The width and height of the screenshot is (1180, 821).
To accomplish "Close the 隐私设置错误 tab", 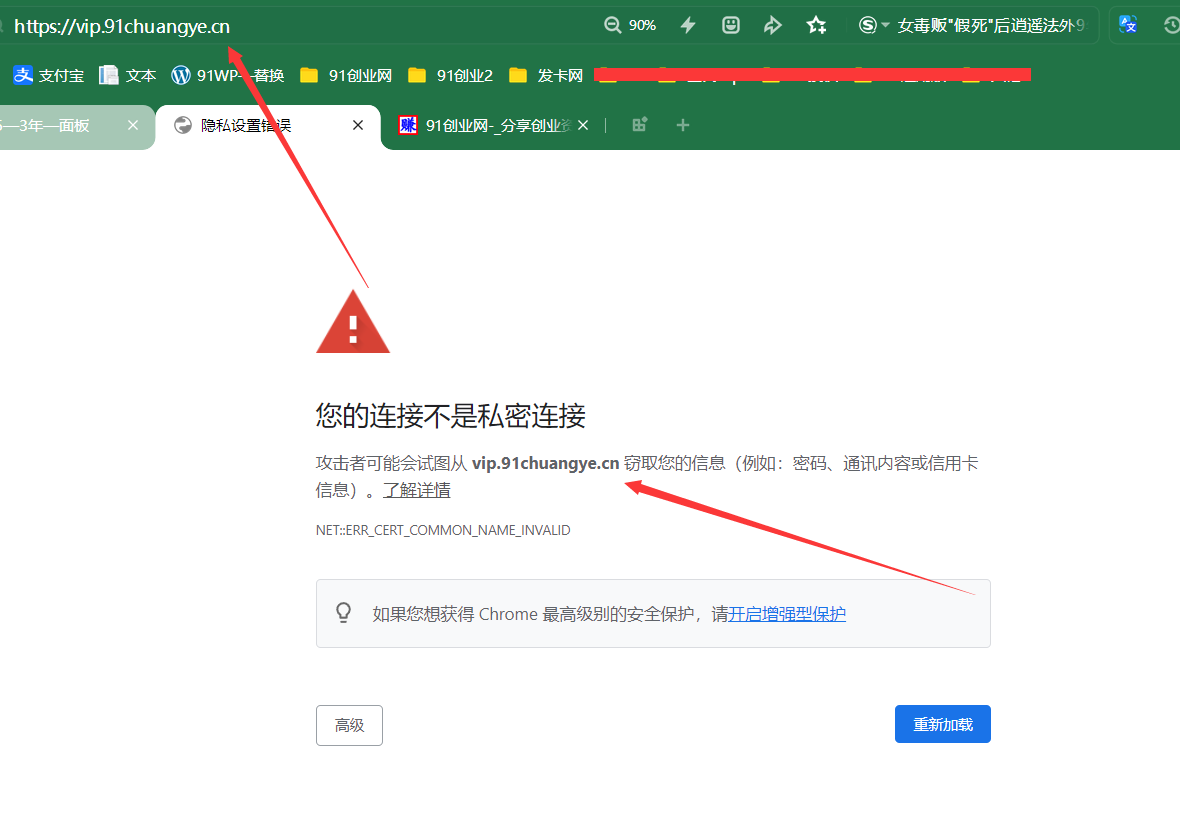I will tap(358, 125).
